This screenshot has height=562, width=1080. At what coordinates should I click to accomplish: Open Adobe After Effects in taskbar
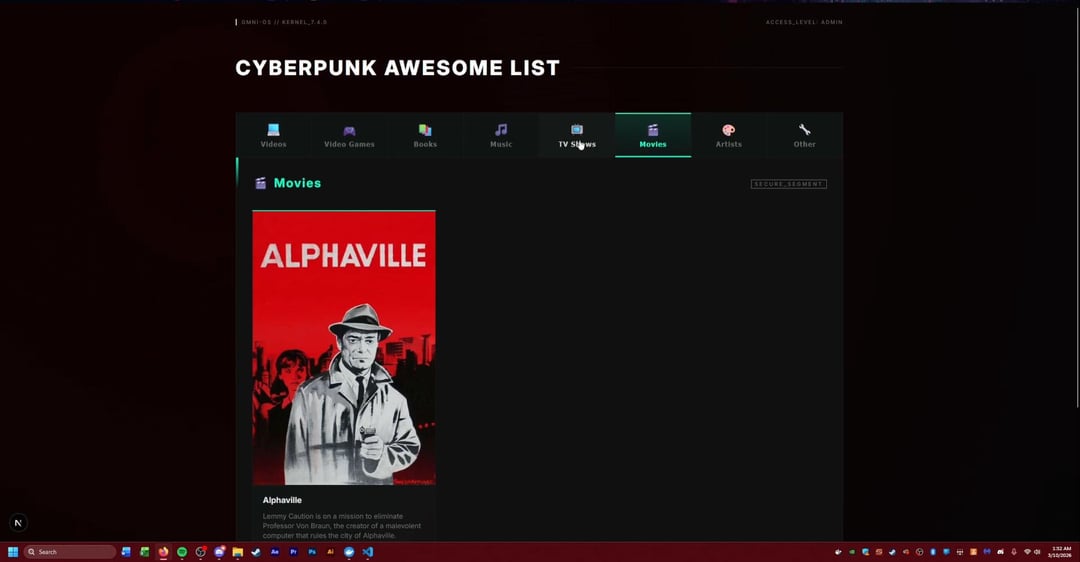[x=275, y=552]
